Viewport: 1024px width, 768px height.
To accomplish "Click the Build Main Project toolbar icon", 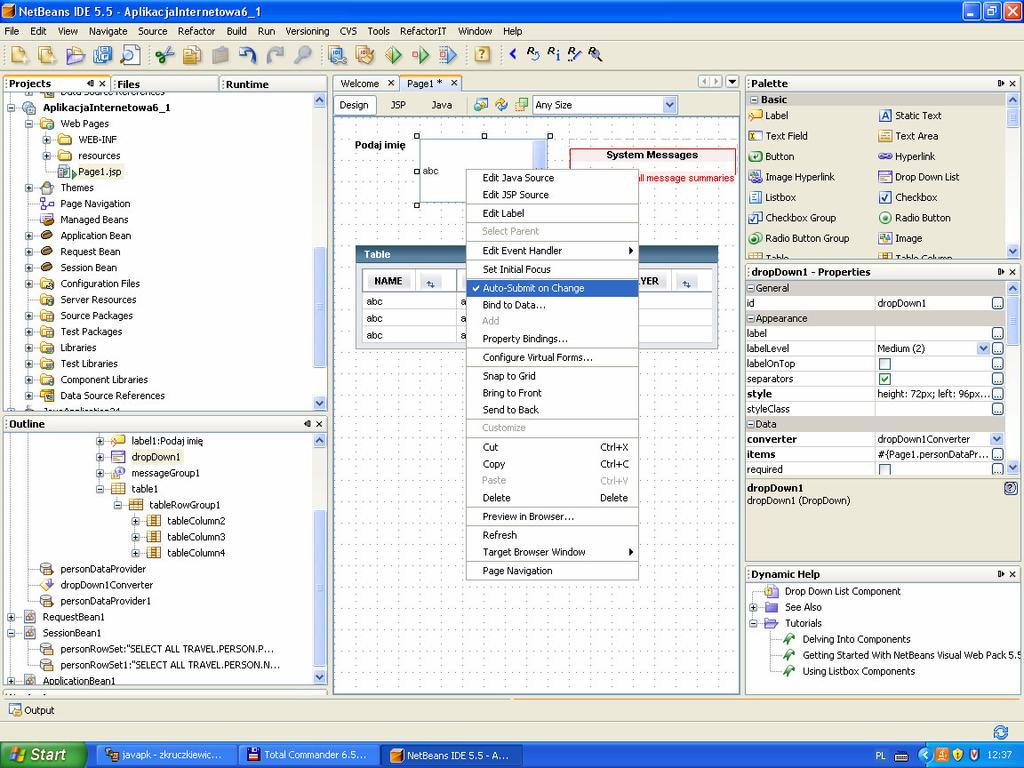I will (338, 55).
